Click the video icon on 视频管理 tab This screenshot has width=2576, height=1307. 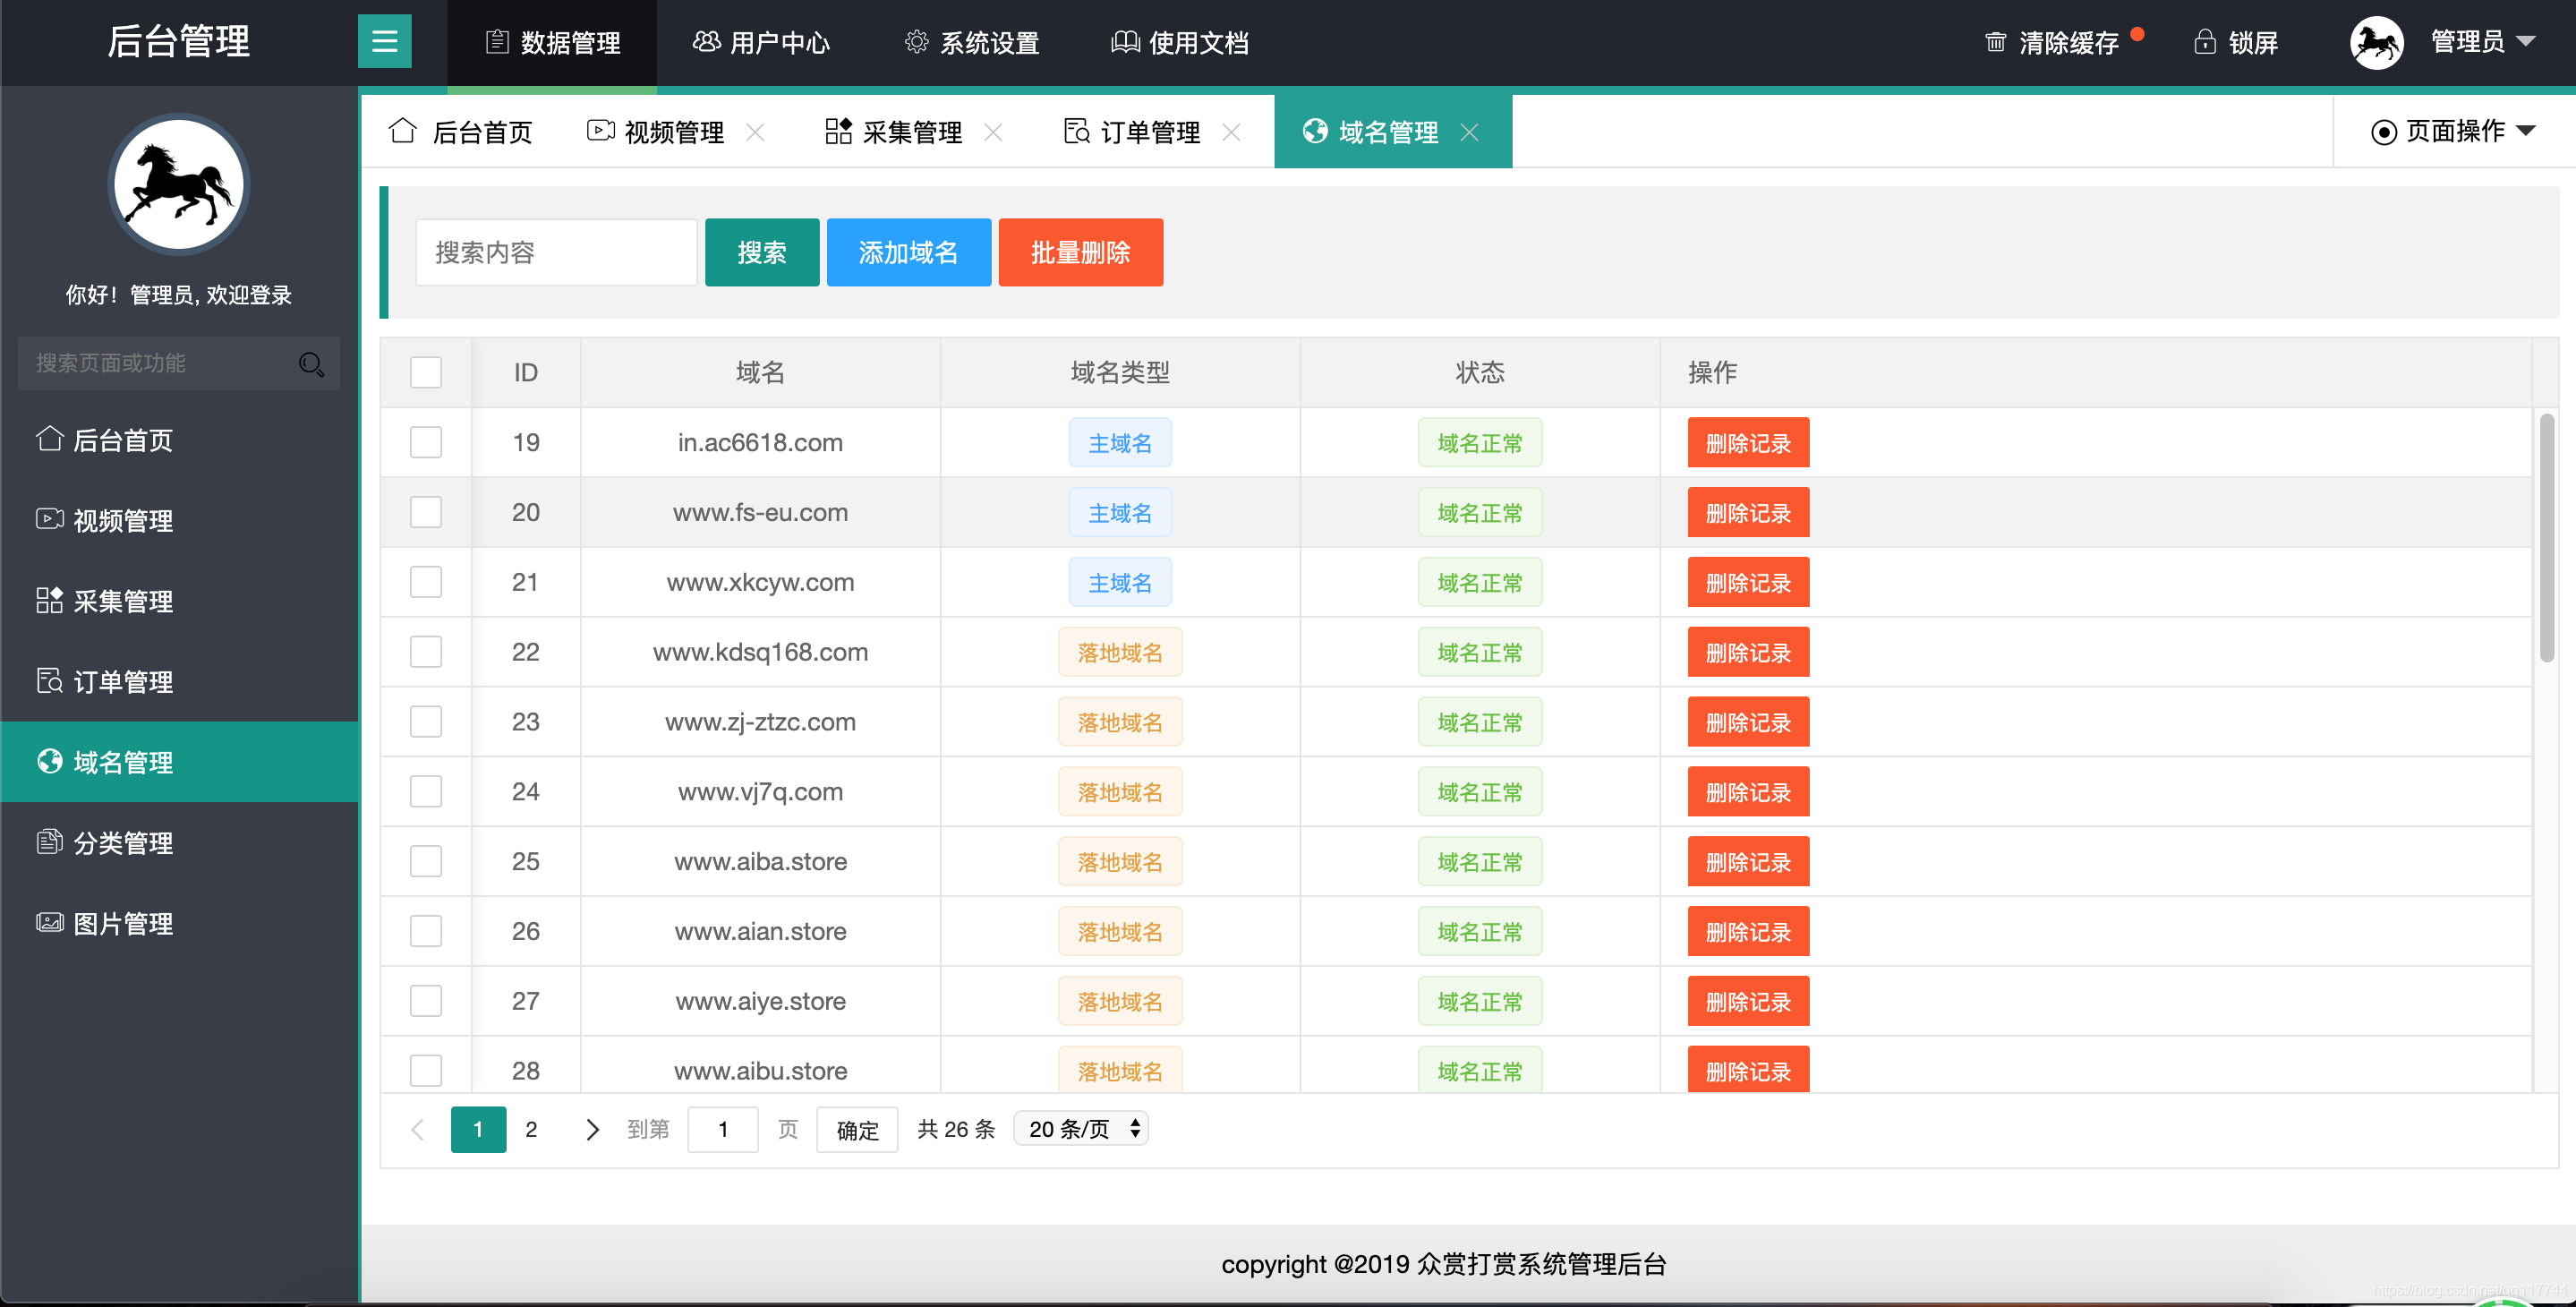[600, 131]
